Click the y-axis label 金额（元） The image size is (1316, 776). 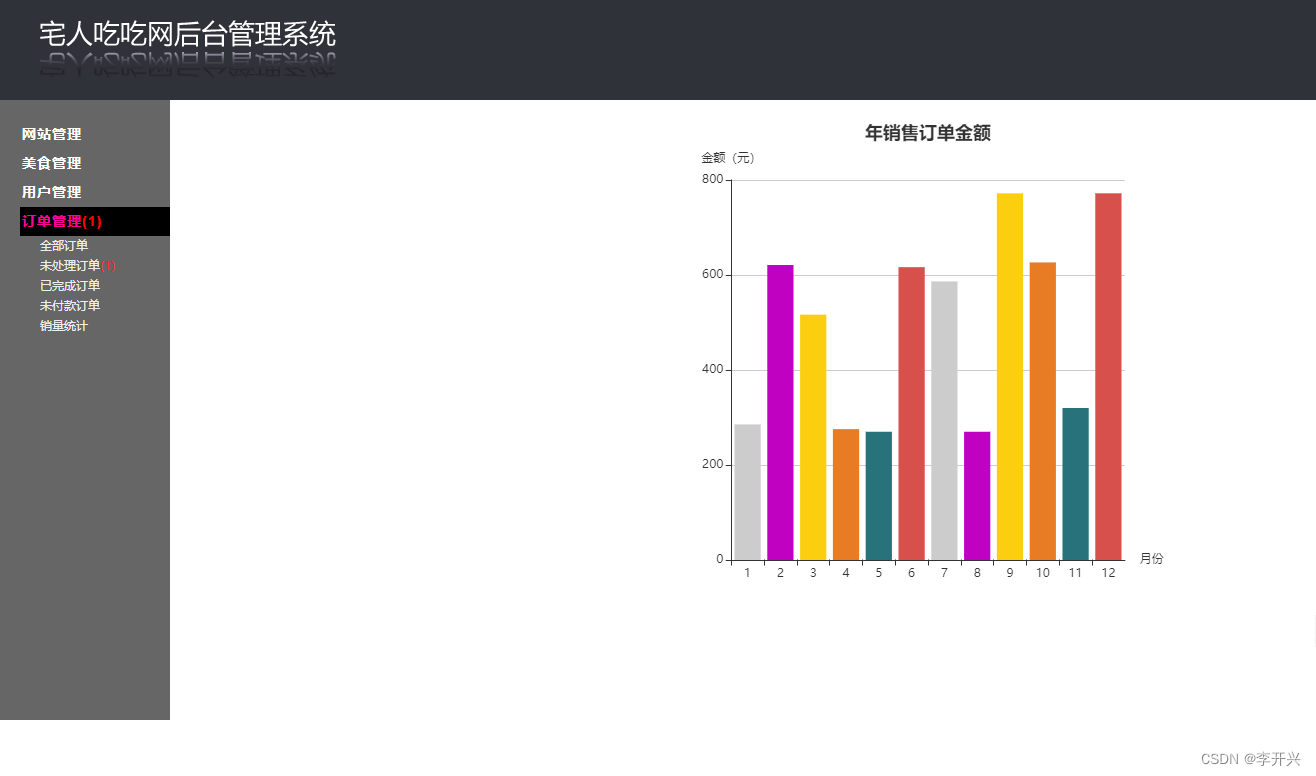point(730,158)
